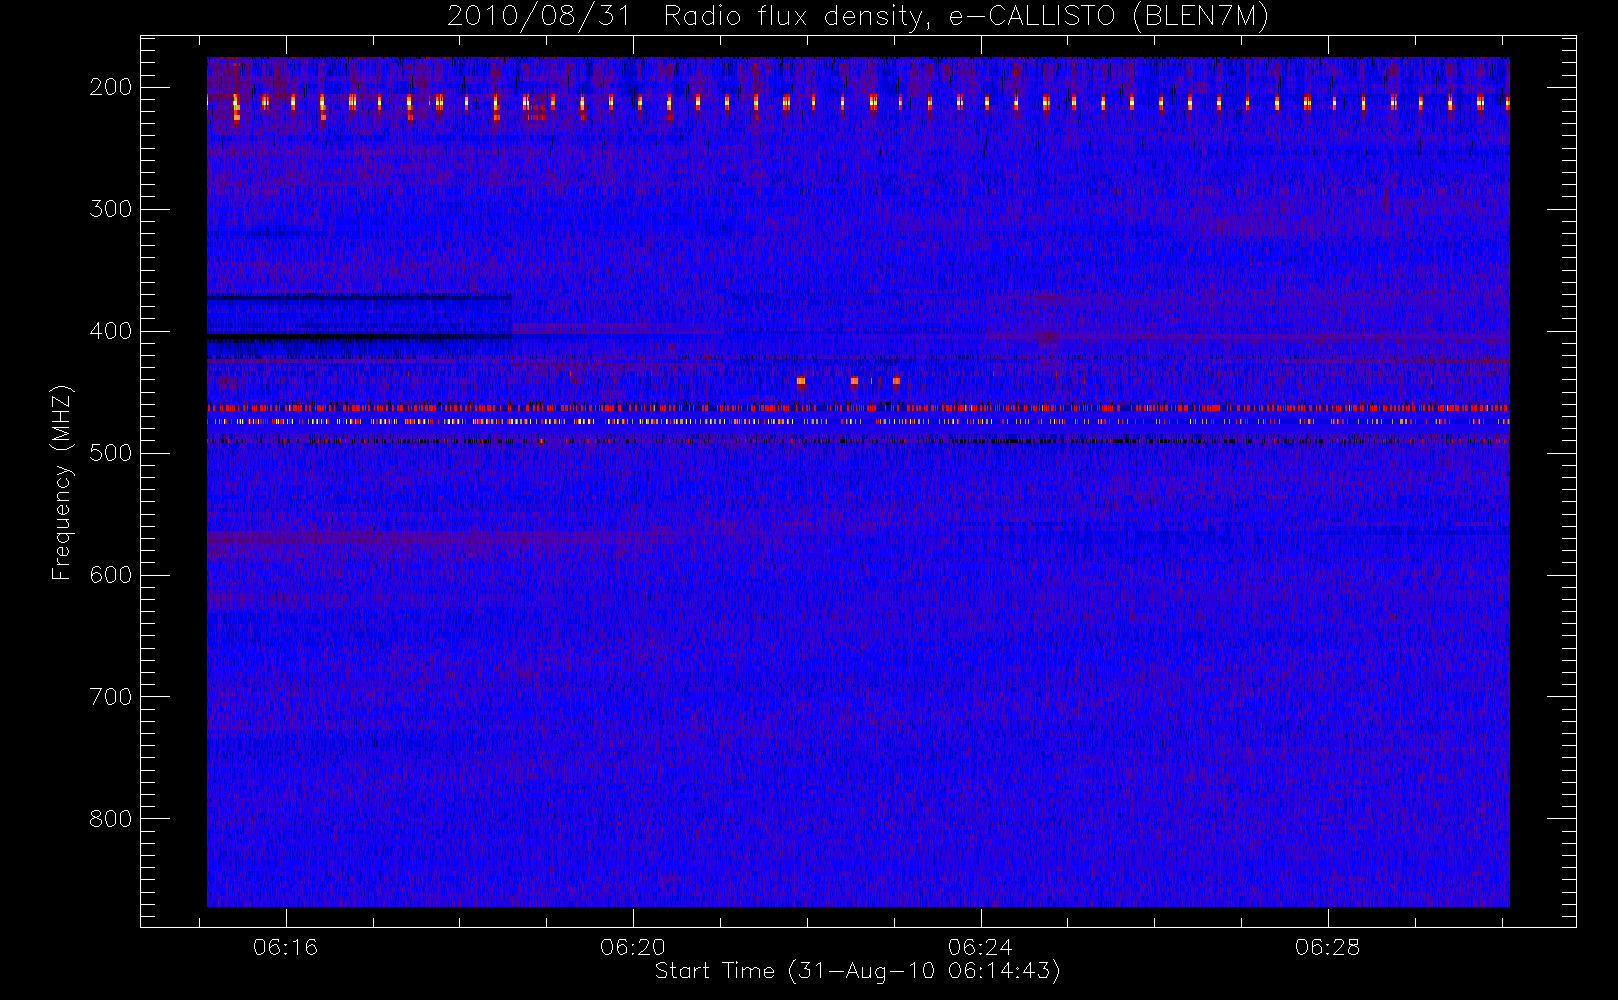Click the 600 frequency tick label
Screen dimensions: 1618x1000
coord(111,575)
